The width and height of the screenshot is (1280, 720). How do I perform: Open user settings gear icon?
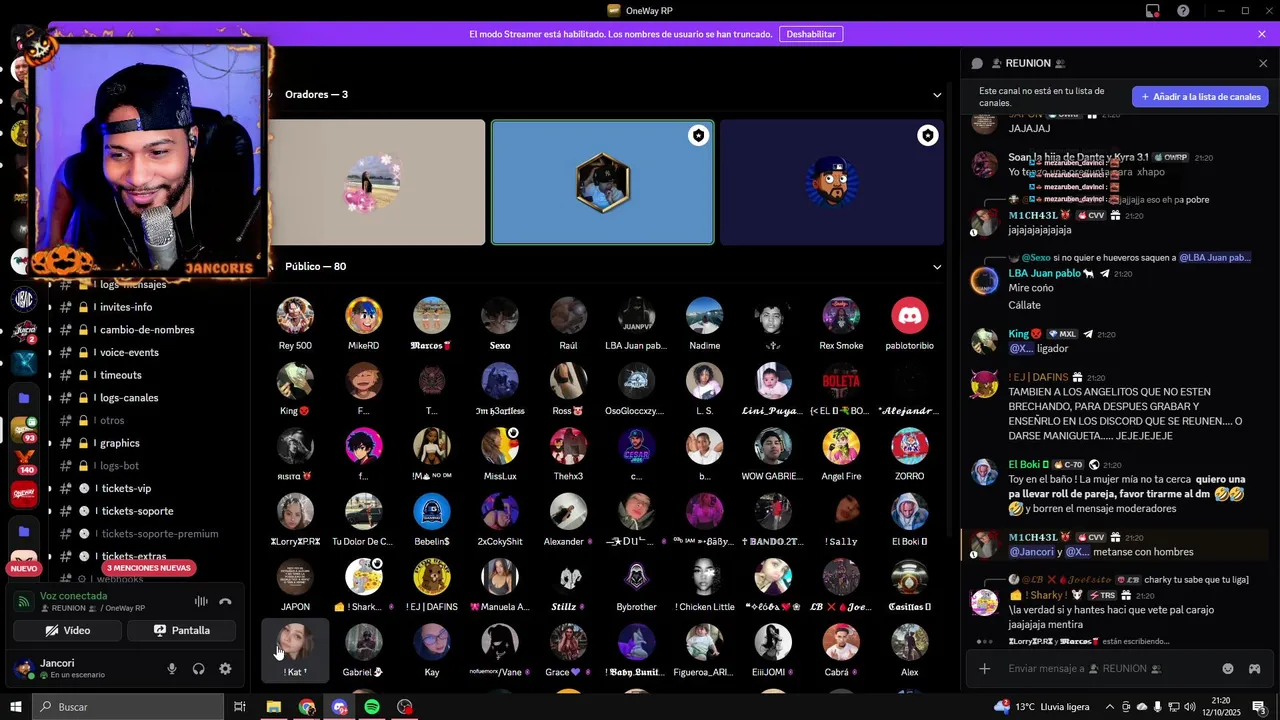[x=225, y=669]
